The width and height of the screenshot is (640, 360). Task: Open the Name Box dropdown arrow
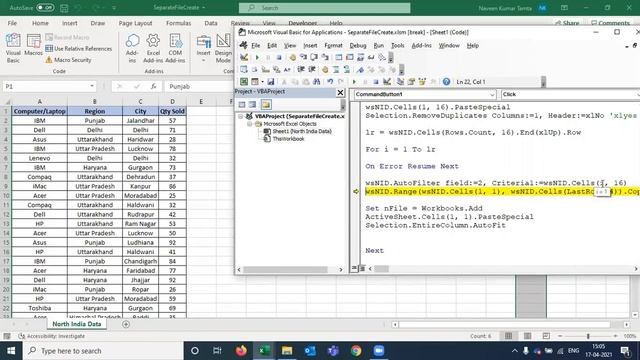click(92, 86)
